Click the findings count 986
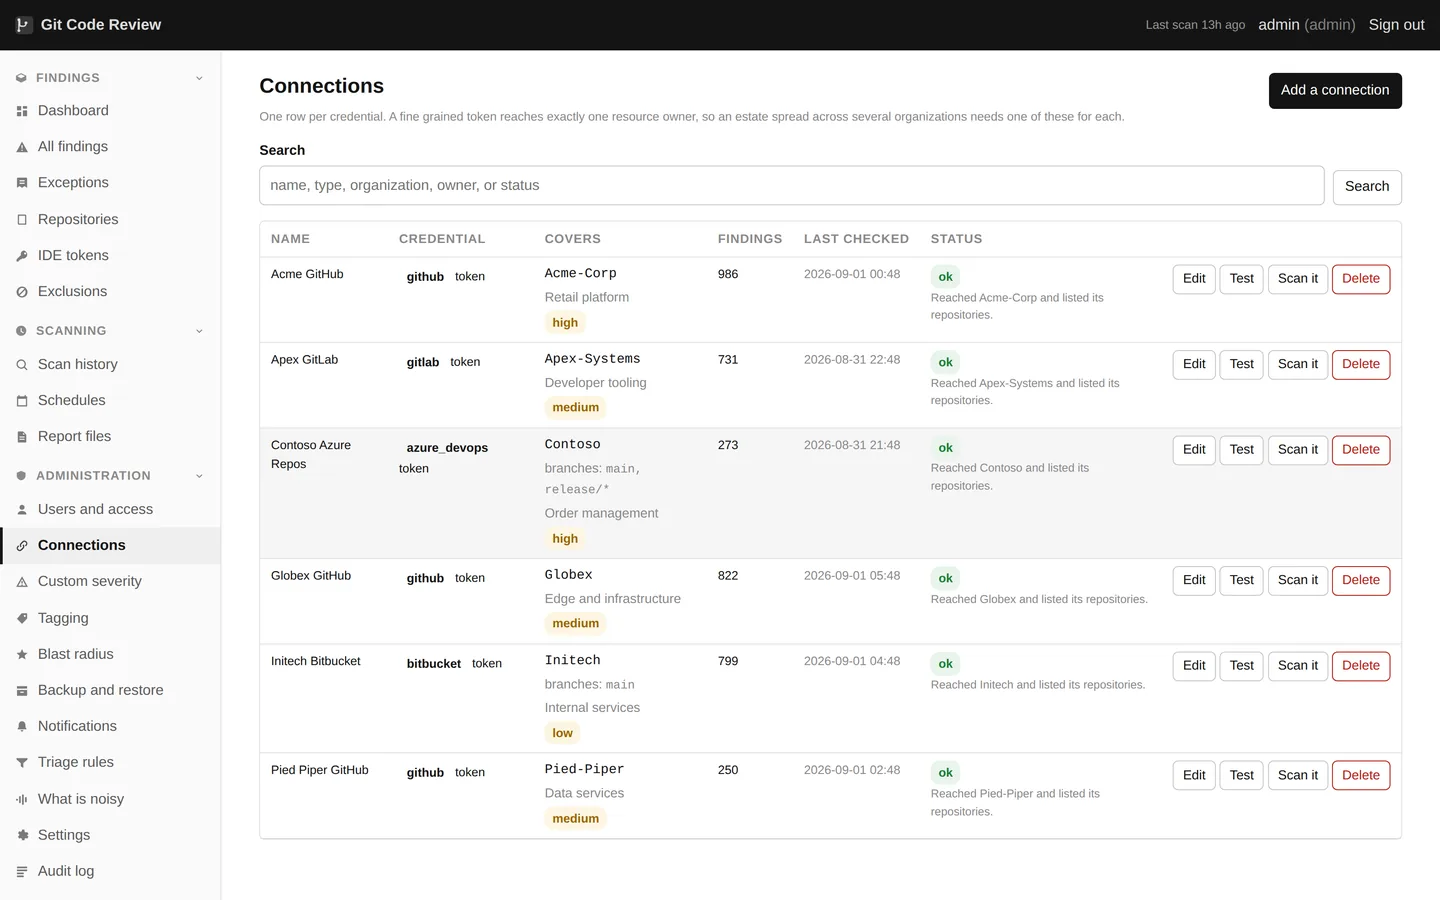The width and height of the screenshot is (1440, 900). click(x=728, y=274)
